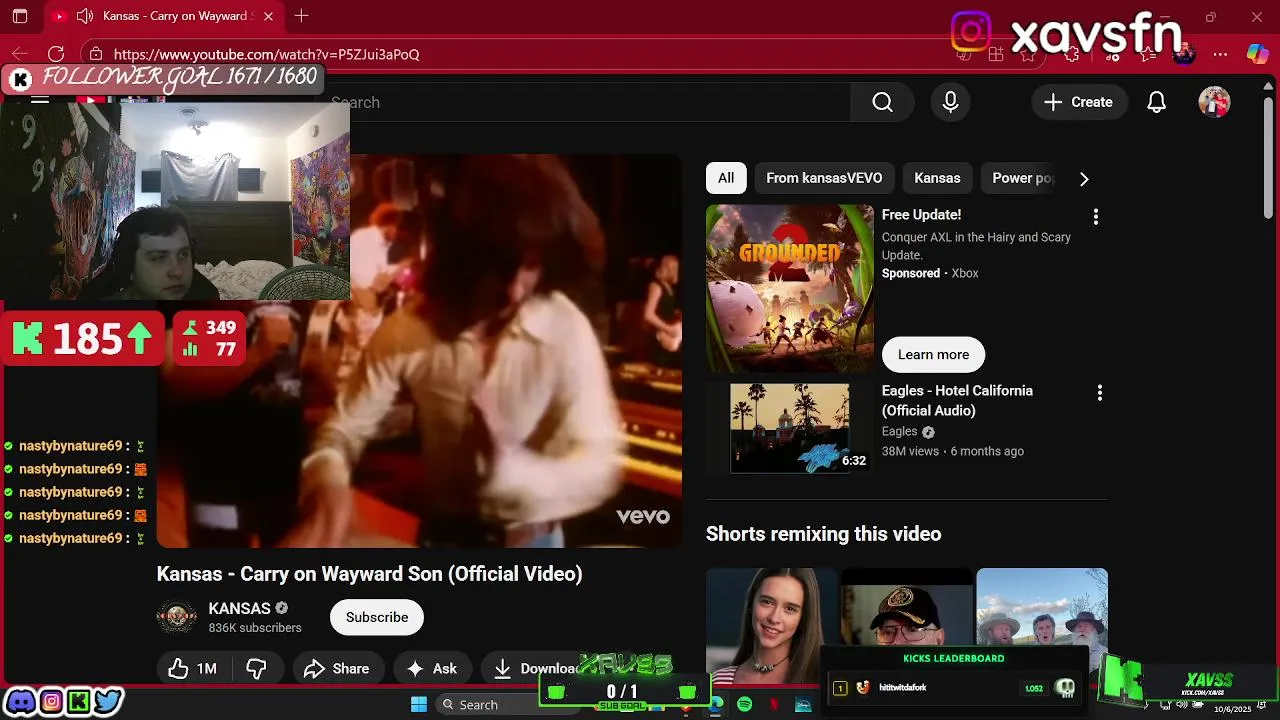This screenshot has width=1280, height=720.
Task: Select the Kansas filter chip
Action: coord(937,178)
